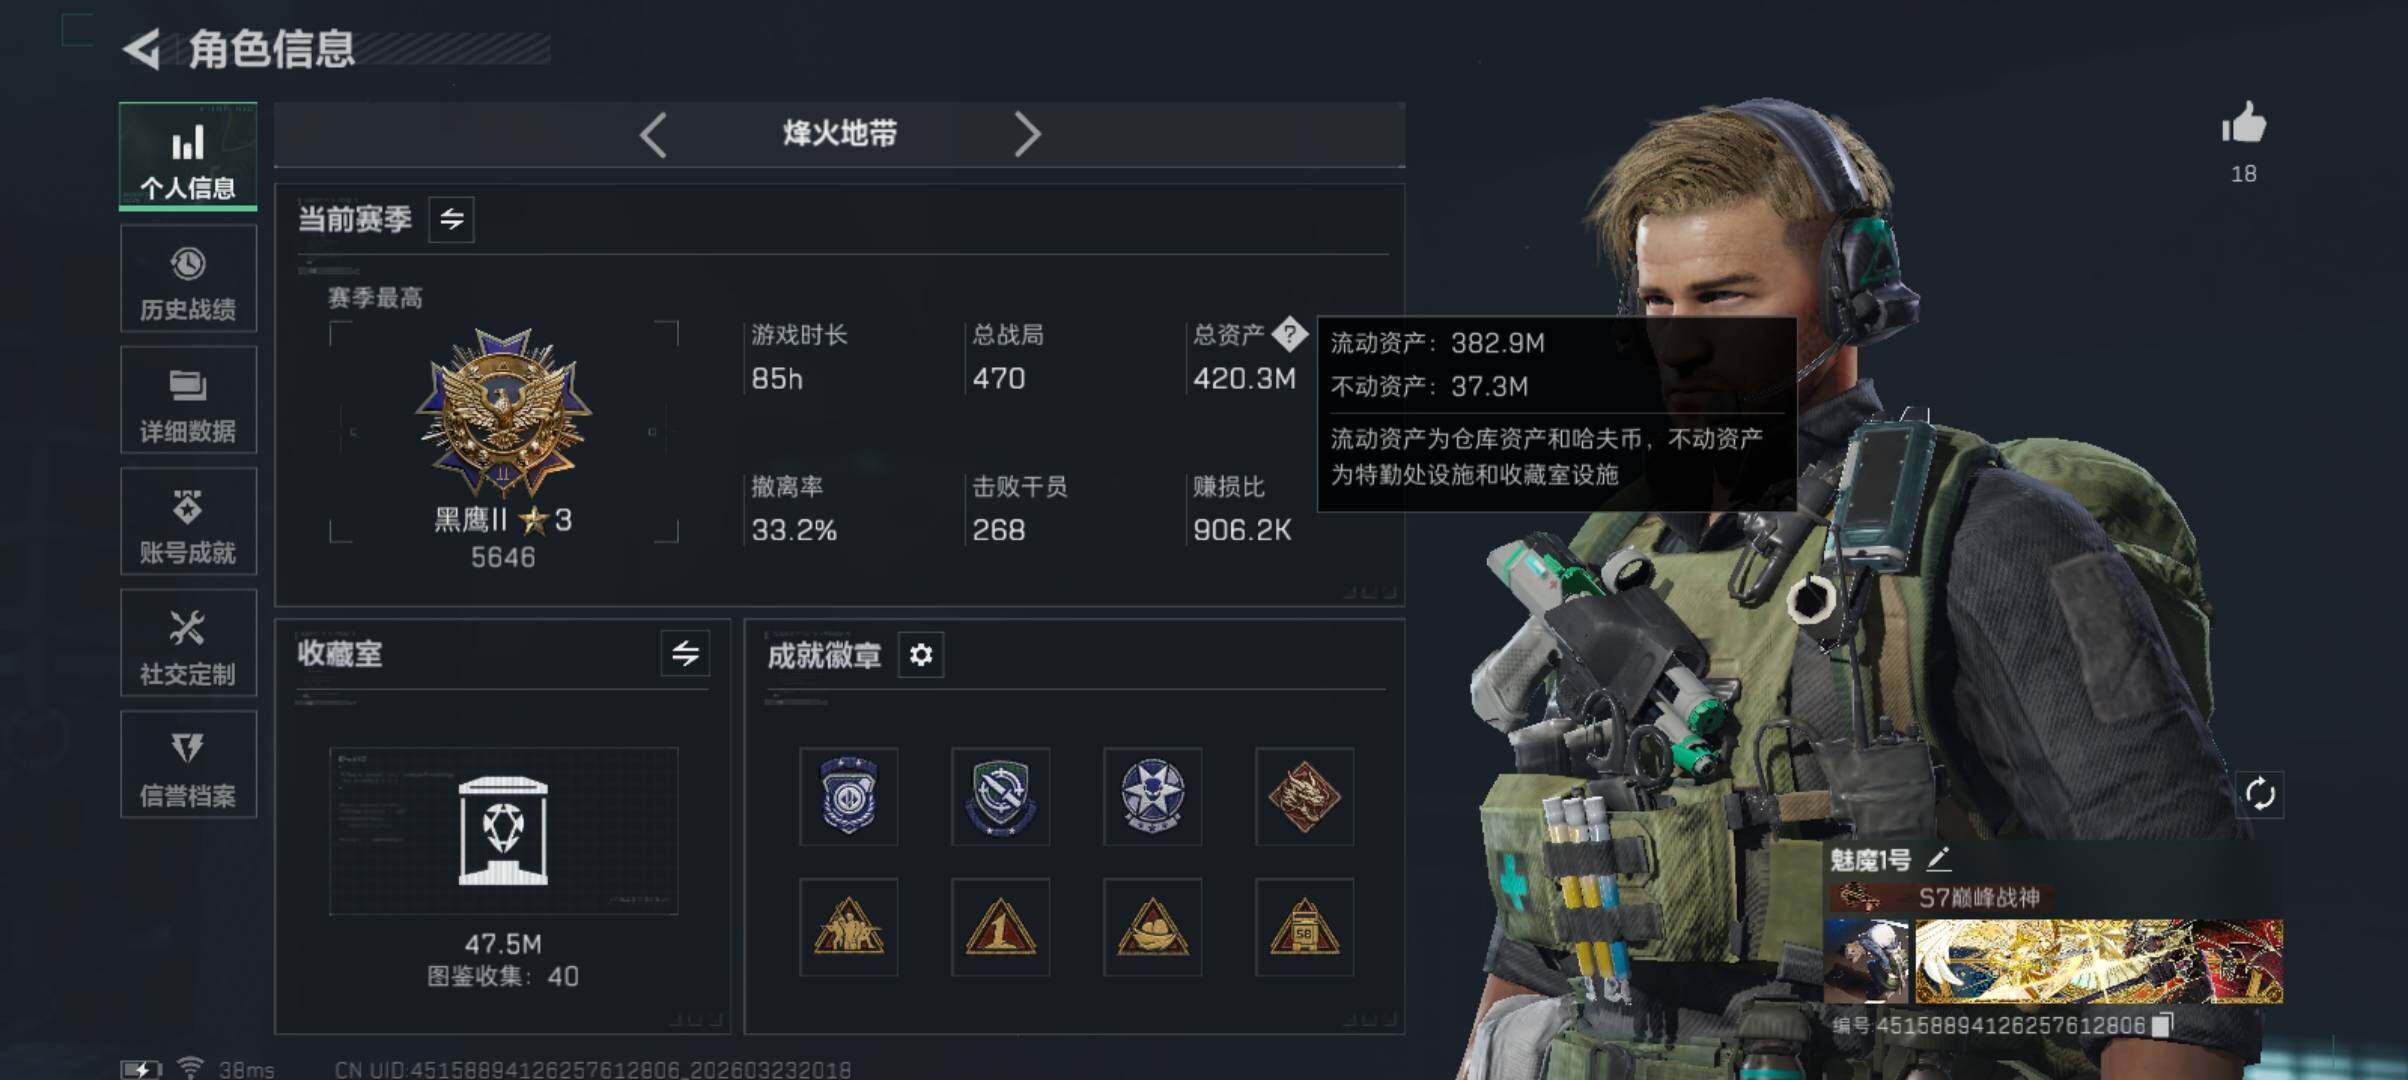The width and height of the screenshot is (2408, 1080).
Task: Go to 账号成就 section
Action: tap(188, 522)
